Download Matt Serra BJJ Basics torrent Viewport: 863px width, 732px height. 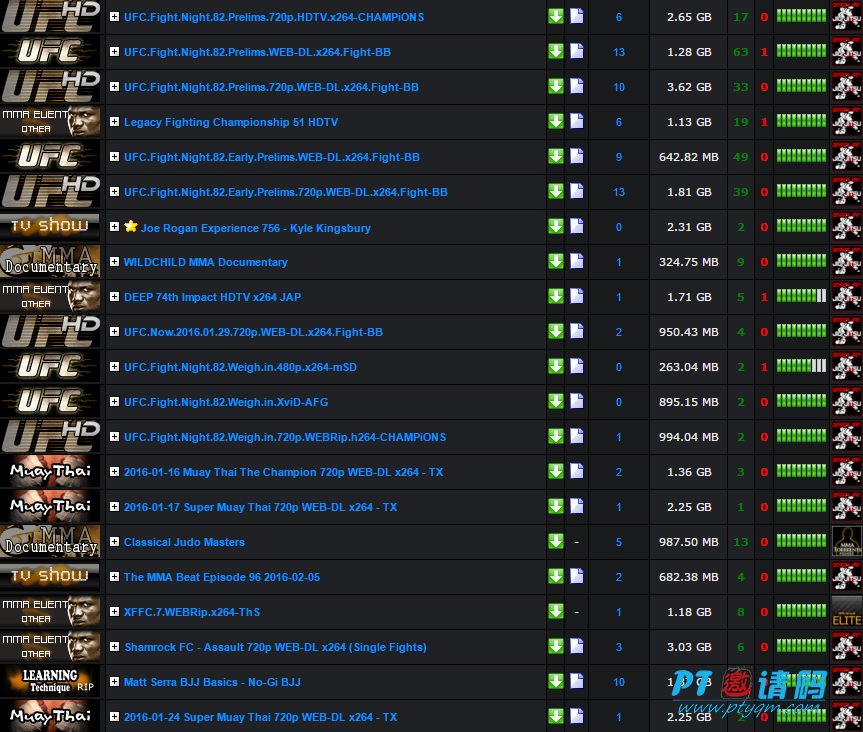(555, 681)
